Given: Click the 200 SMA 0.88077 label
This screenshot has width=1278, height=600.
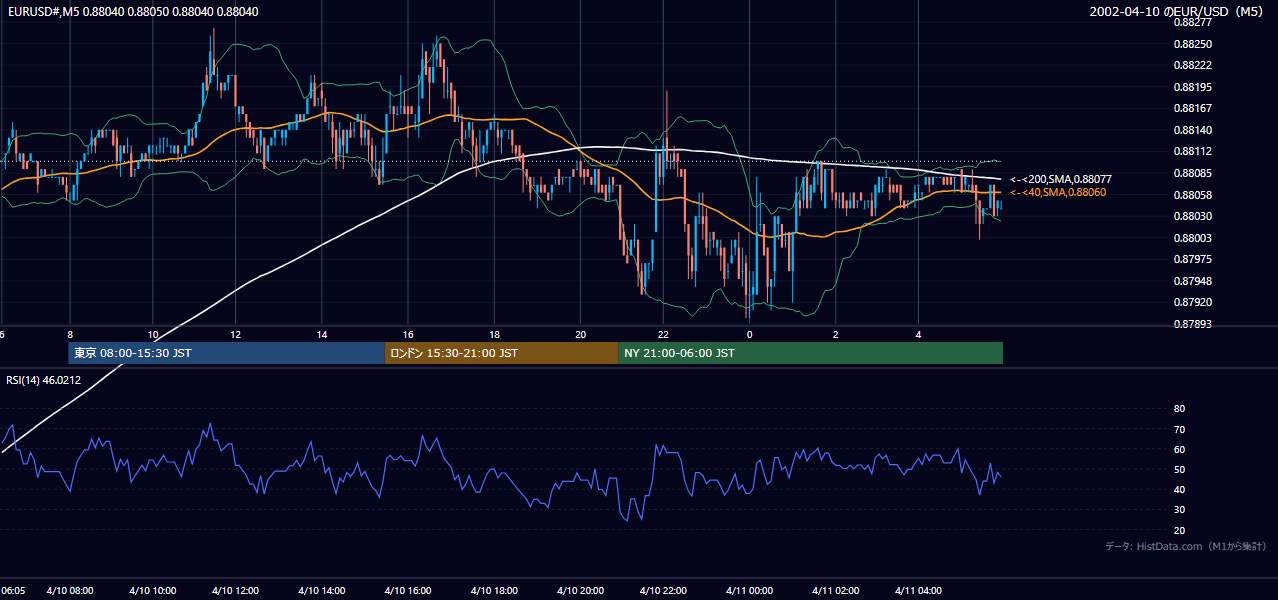Looking at the screenshot, I should pos(1060,178).
